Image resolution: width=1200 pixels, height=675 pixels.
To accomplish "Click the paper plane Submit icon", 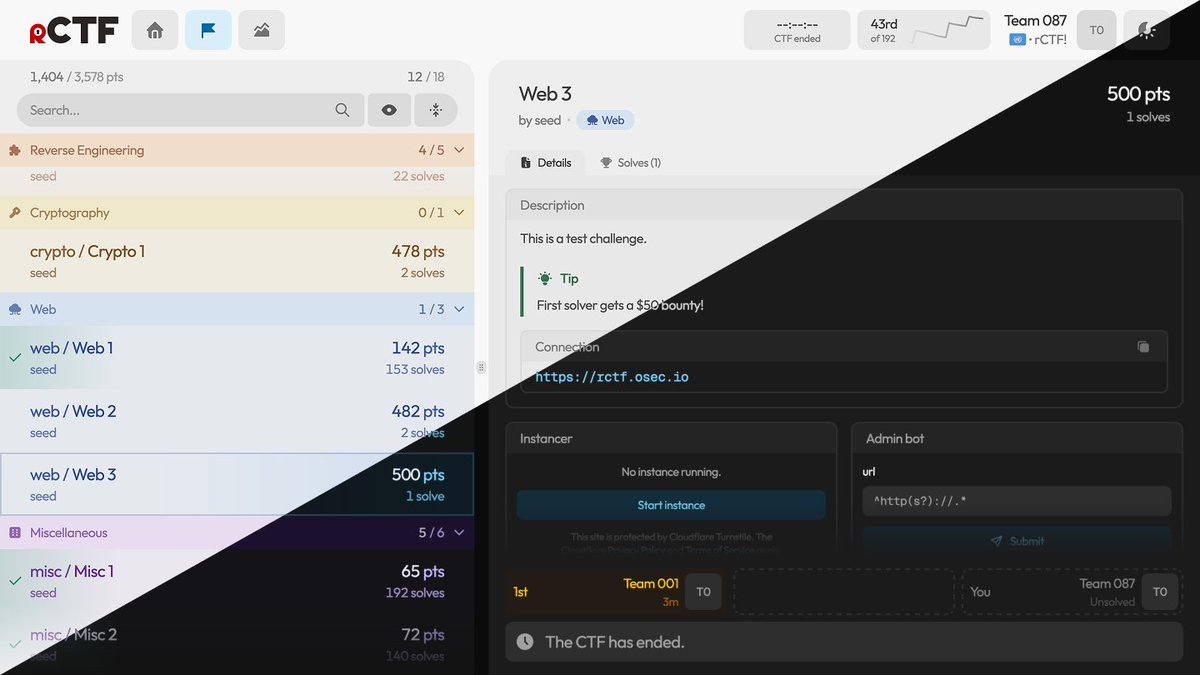I will coord(997,541).
